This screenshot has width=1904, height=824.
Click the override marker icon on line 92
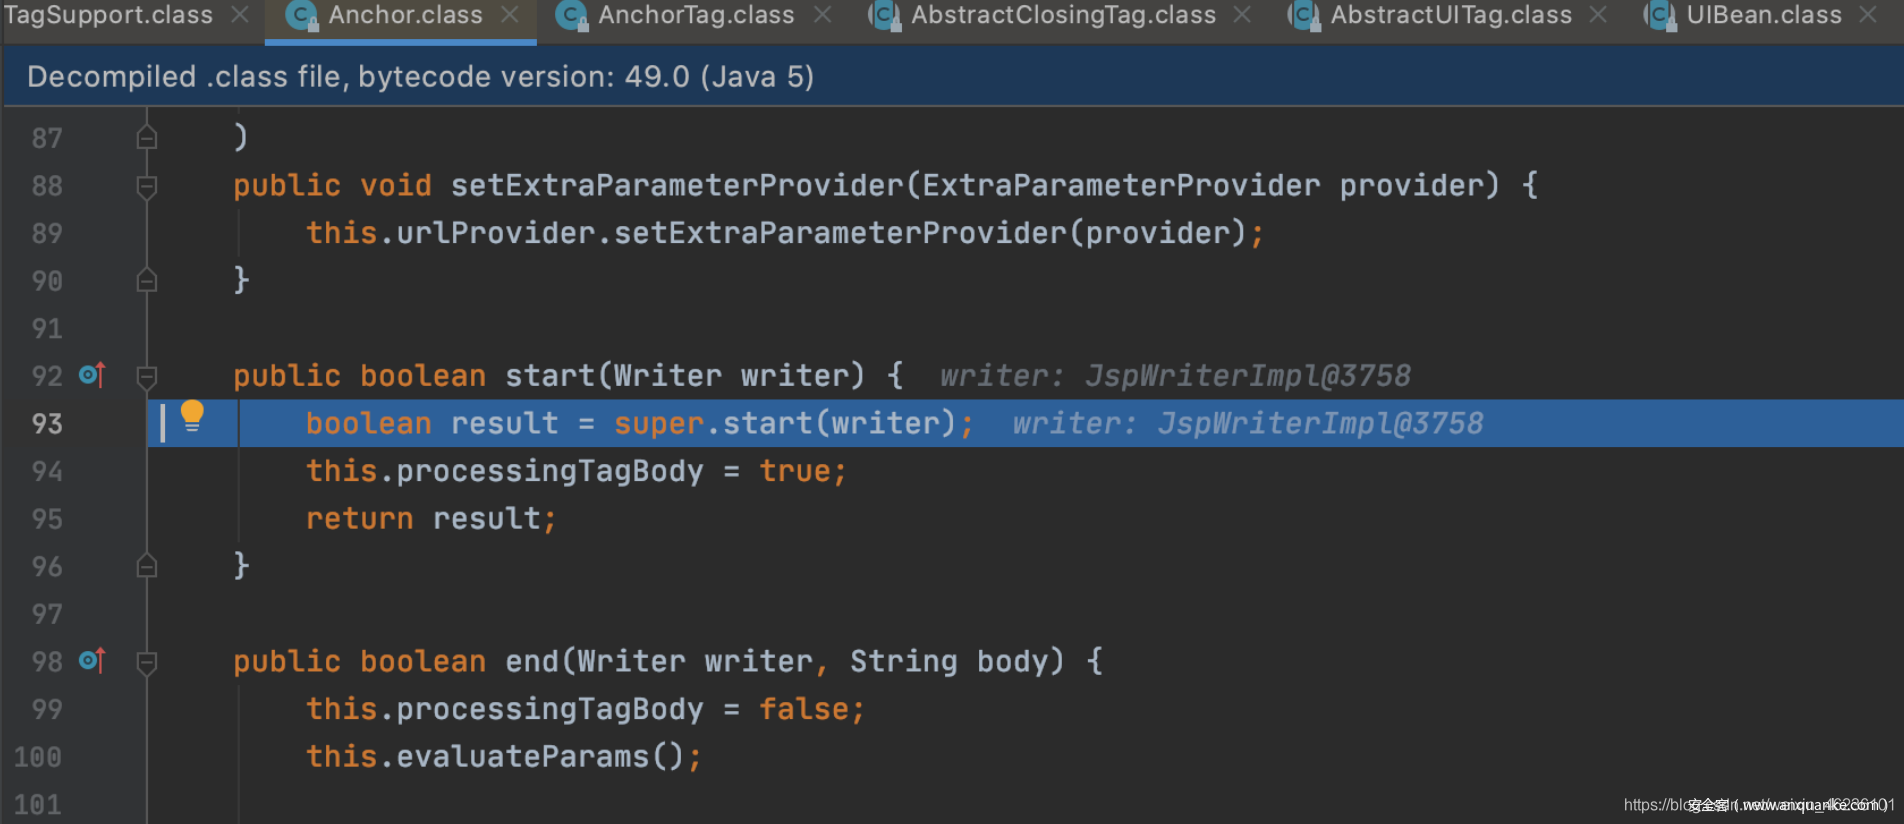[x=92, y=375]
